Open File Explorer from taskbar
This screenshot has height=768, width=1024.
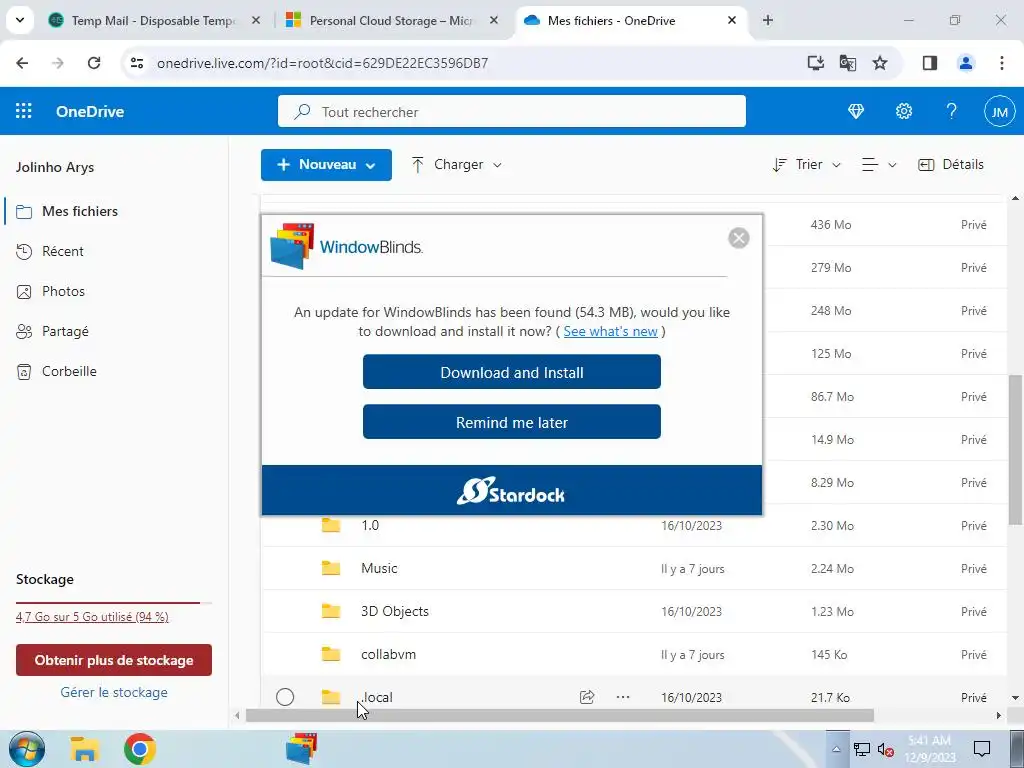(85, 749)
